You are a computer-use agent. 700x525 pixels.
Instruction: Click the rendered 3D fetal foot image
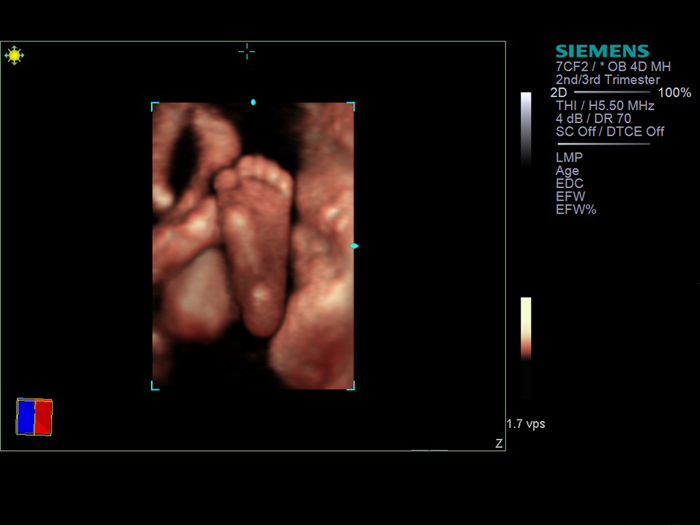pyautogui.click(x=253, y=246)
